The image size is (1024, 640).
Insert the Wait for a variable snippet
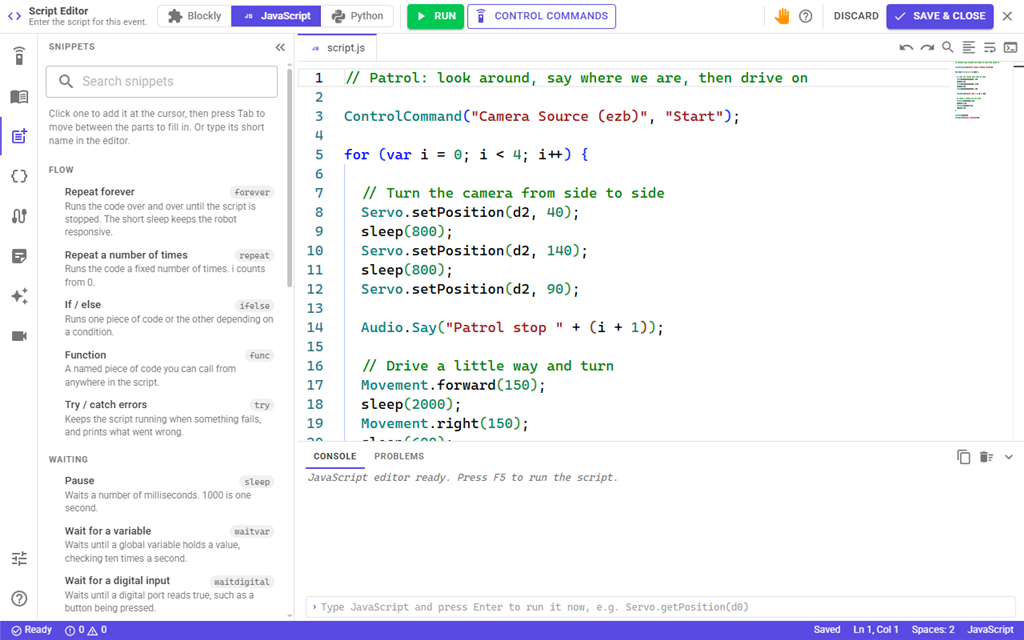click(161, 544)
